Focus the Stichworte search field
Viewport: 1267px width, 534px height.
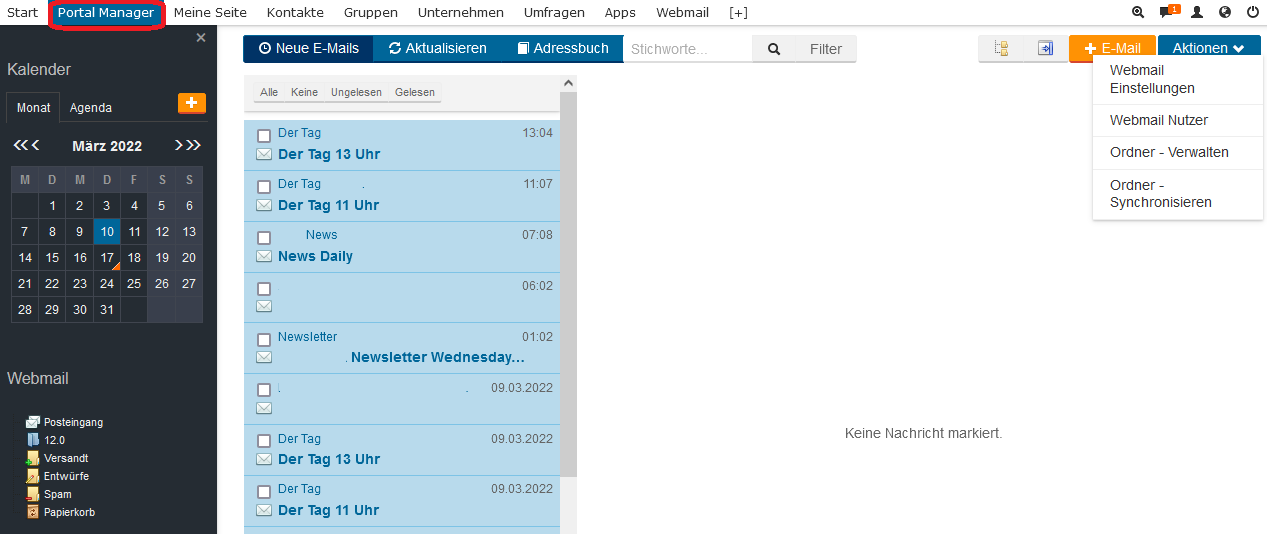[x=688, y=48]
